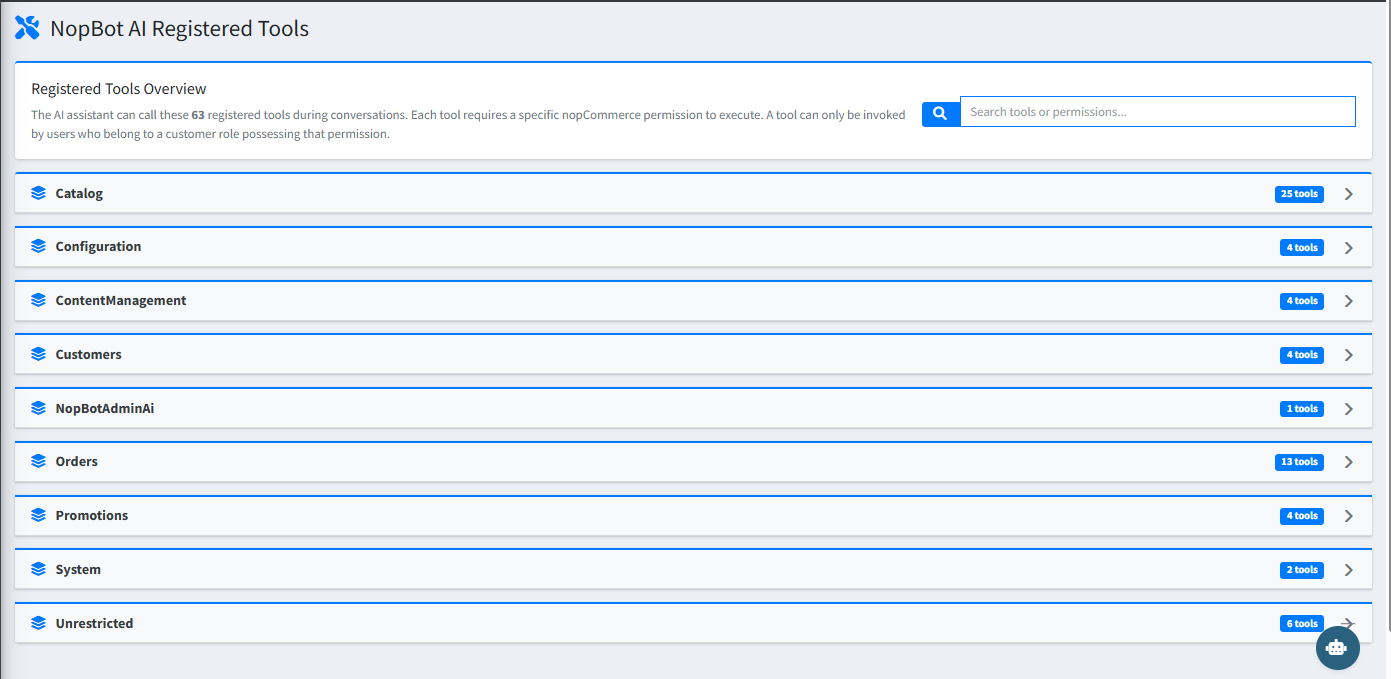Click the 13 tools badge
The image size is (1391, 679).
point(1299,462)
